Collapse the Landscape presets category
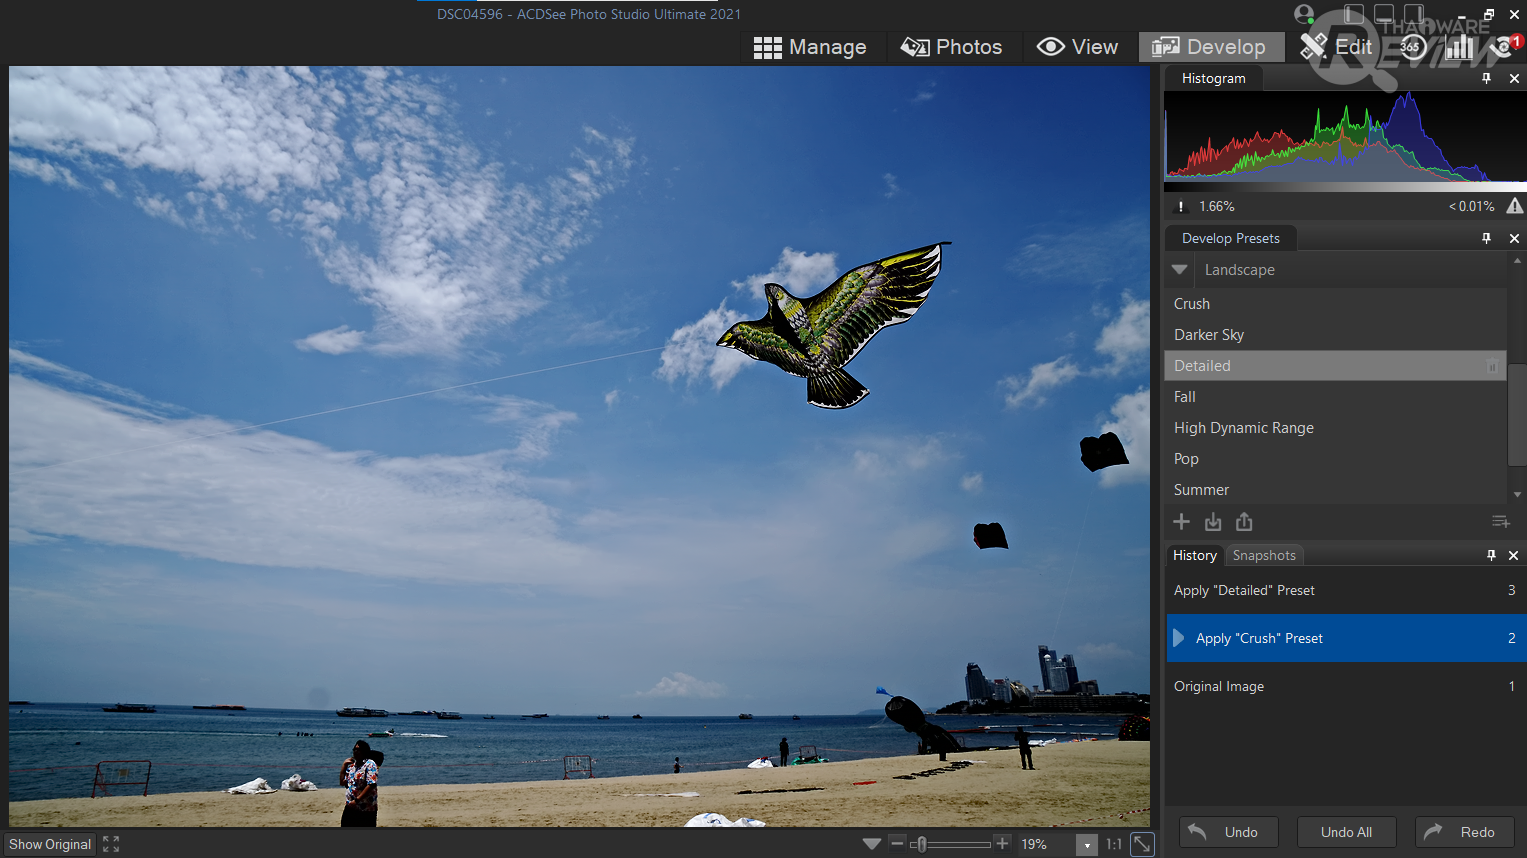The height and width of the screenshot is (858, 1527). tap(1180, 270)
